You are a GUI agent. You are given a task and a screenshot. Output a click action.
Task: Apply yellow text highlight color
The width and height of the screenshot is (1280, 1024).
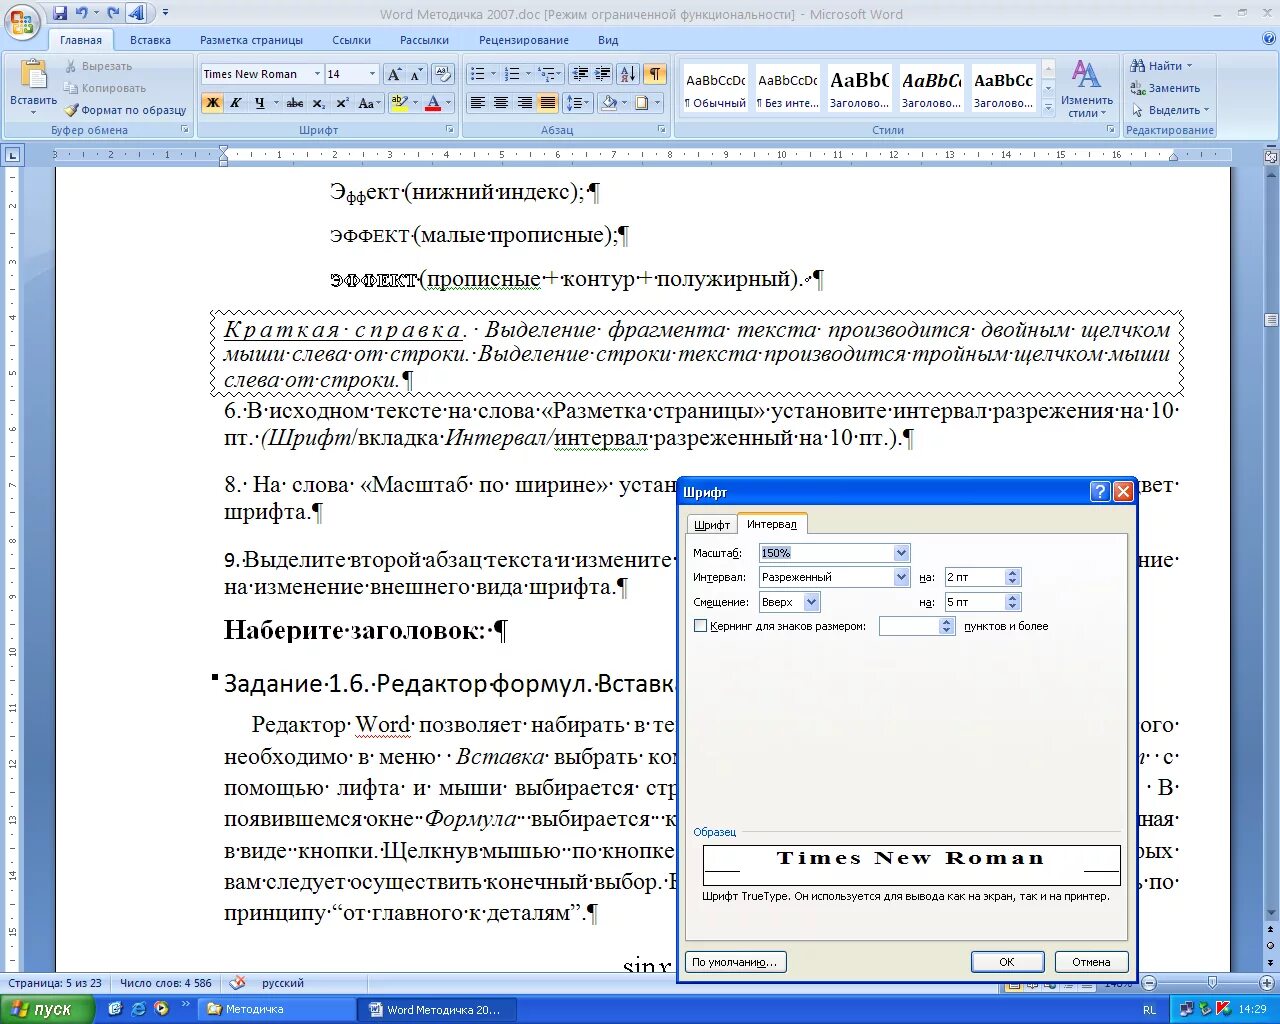click(x=399, y=103)
